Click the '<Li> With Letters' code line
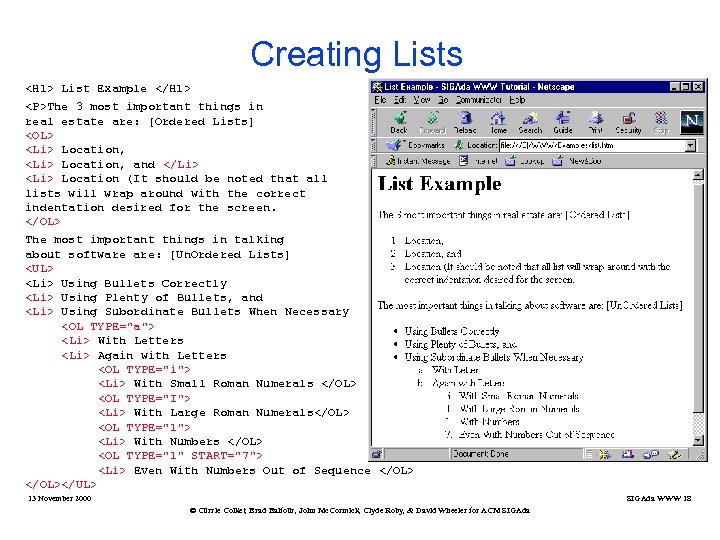The height and width of the screenshot is (540, 720). click(123, 341)
